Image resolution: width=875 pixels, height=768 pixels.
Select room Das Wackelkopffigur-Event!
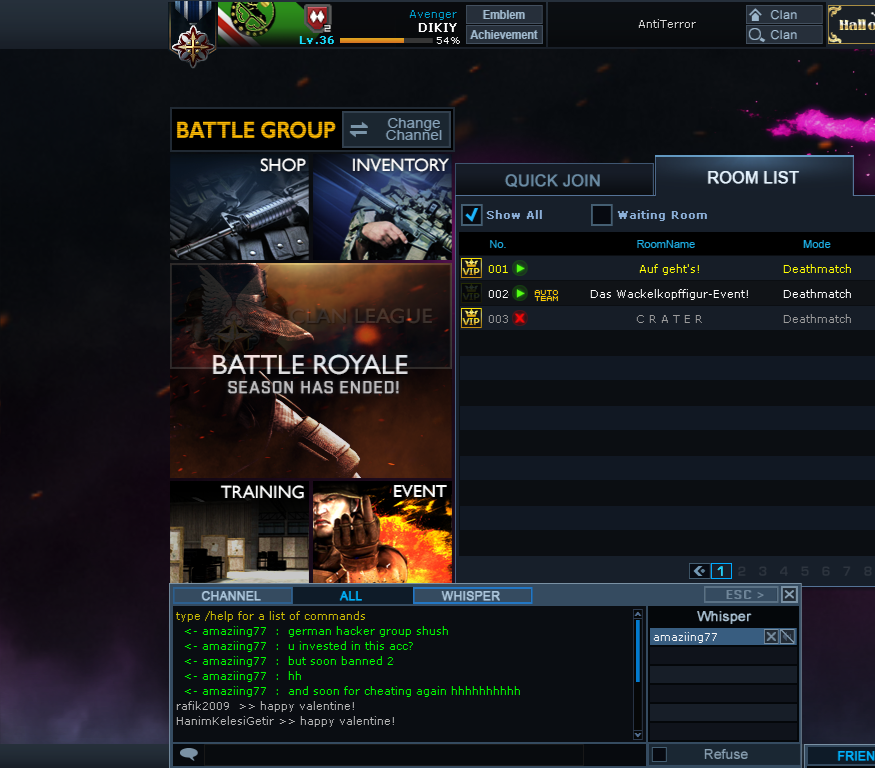669,294
